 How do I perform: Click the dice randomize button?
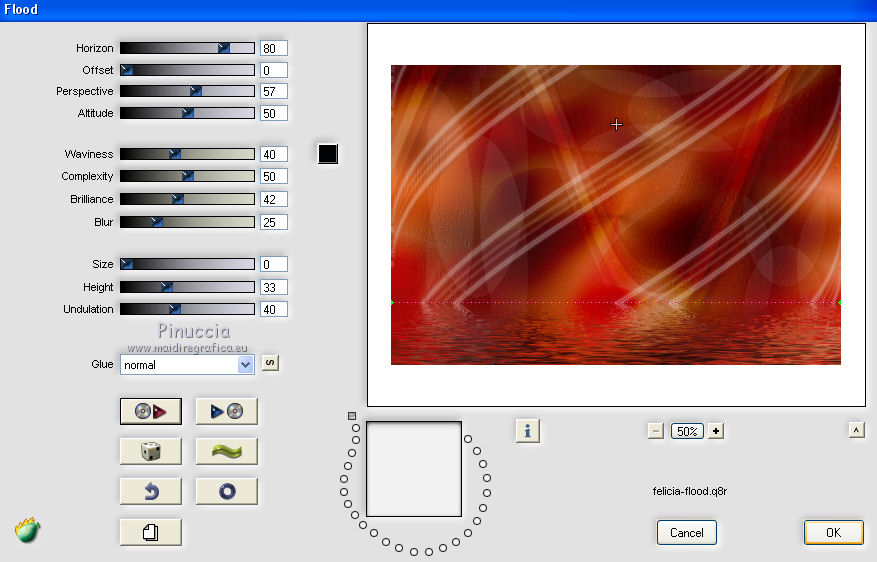pyautogui.click(x=150, y=451)
